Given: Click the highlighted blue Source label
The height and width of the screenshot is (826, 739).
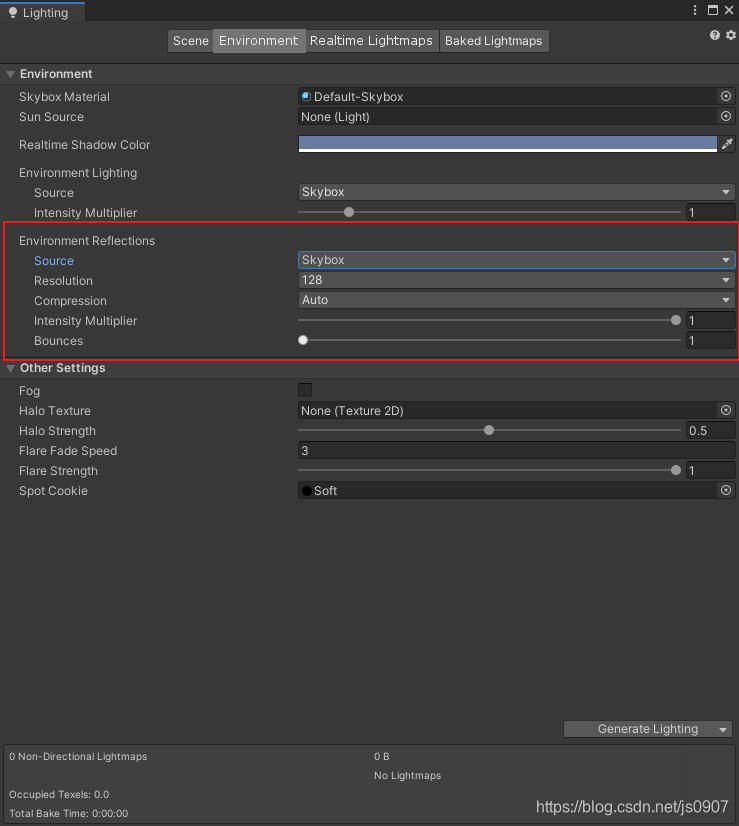Looking at the screenshot, I should coord(54,261).
